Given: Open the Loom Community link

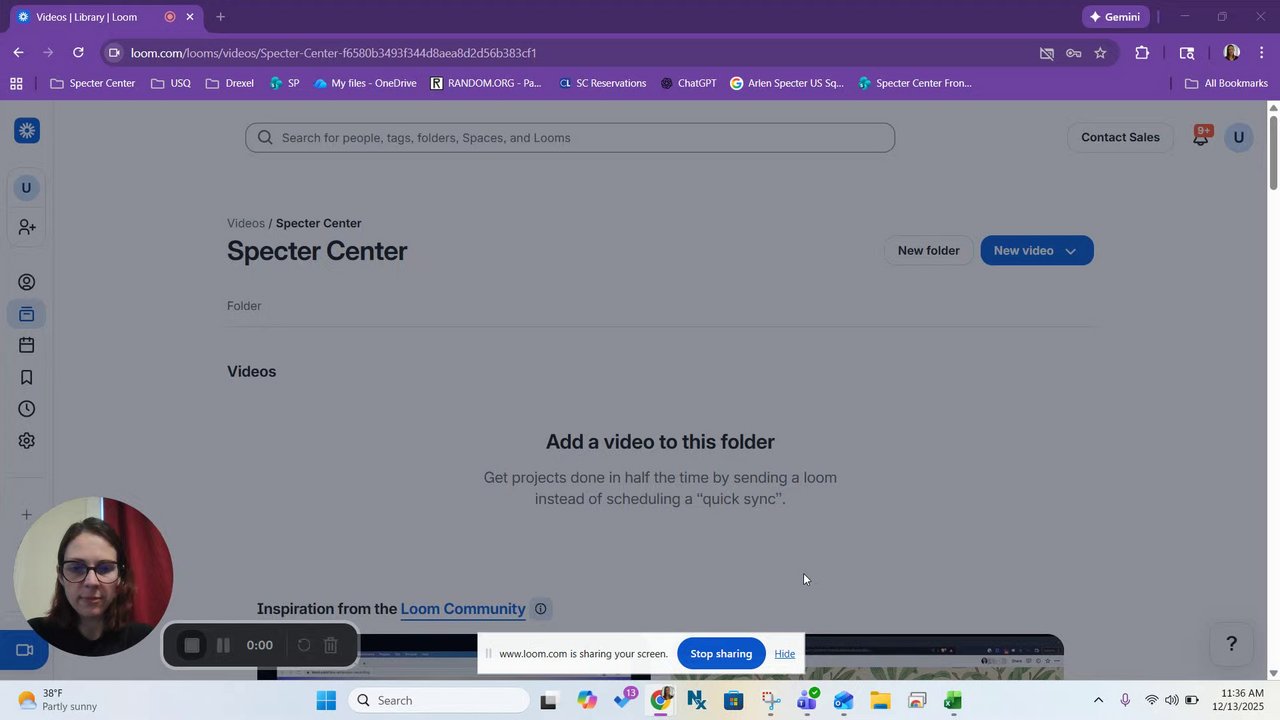Looking at the screenshot, I should pyautogui.click(x=463, y=609).
